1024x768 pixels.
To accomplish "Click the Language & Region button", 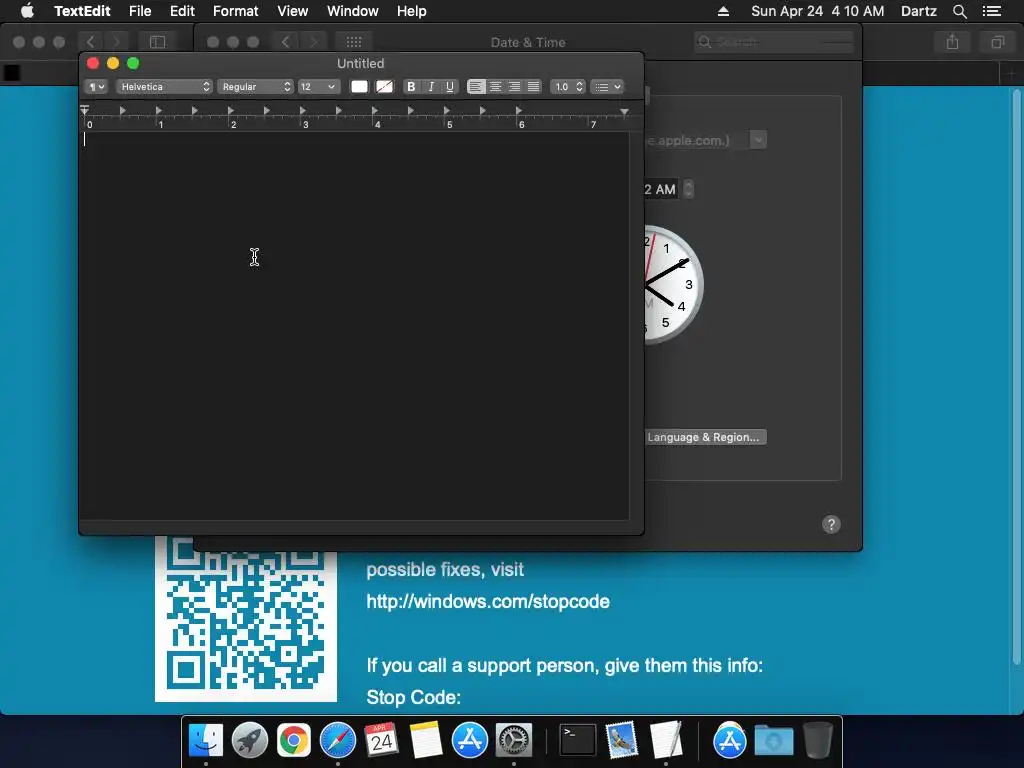I will [705, 437].
